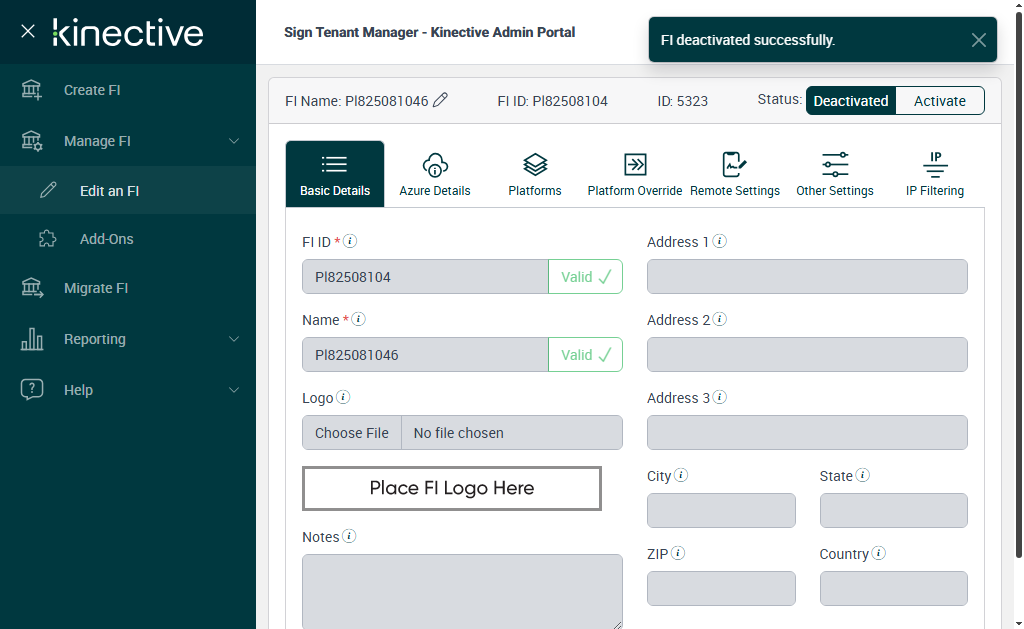Click the page vertical scrollbar

click(x=1019, y=284)
